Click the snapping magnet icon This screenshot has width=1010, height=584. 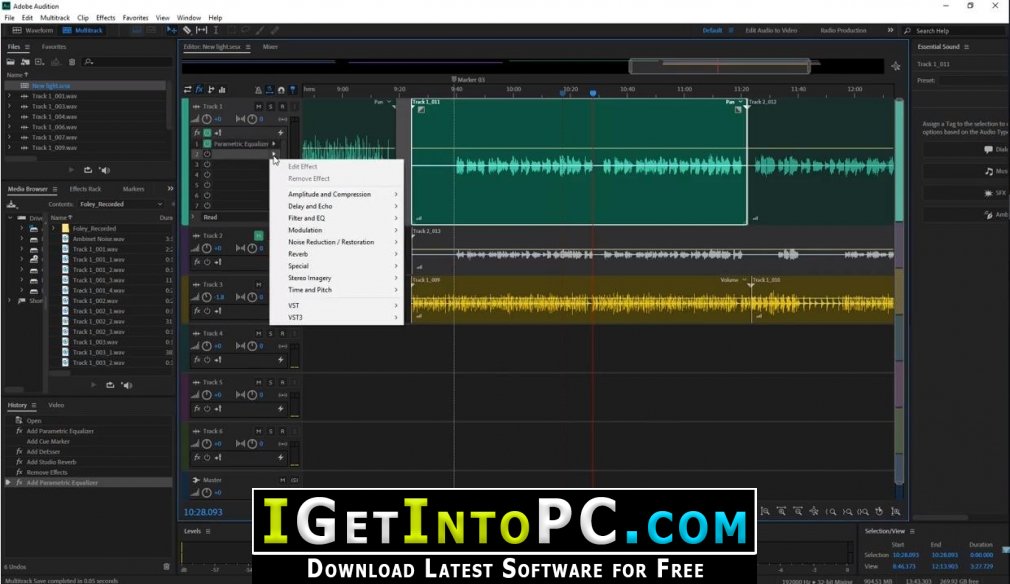pyautogui.click(x=281, y=90)
